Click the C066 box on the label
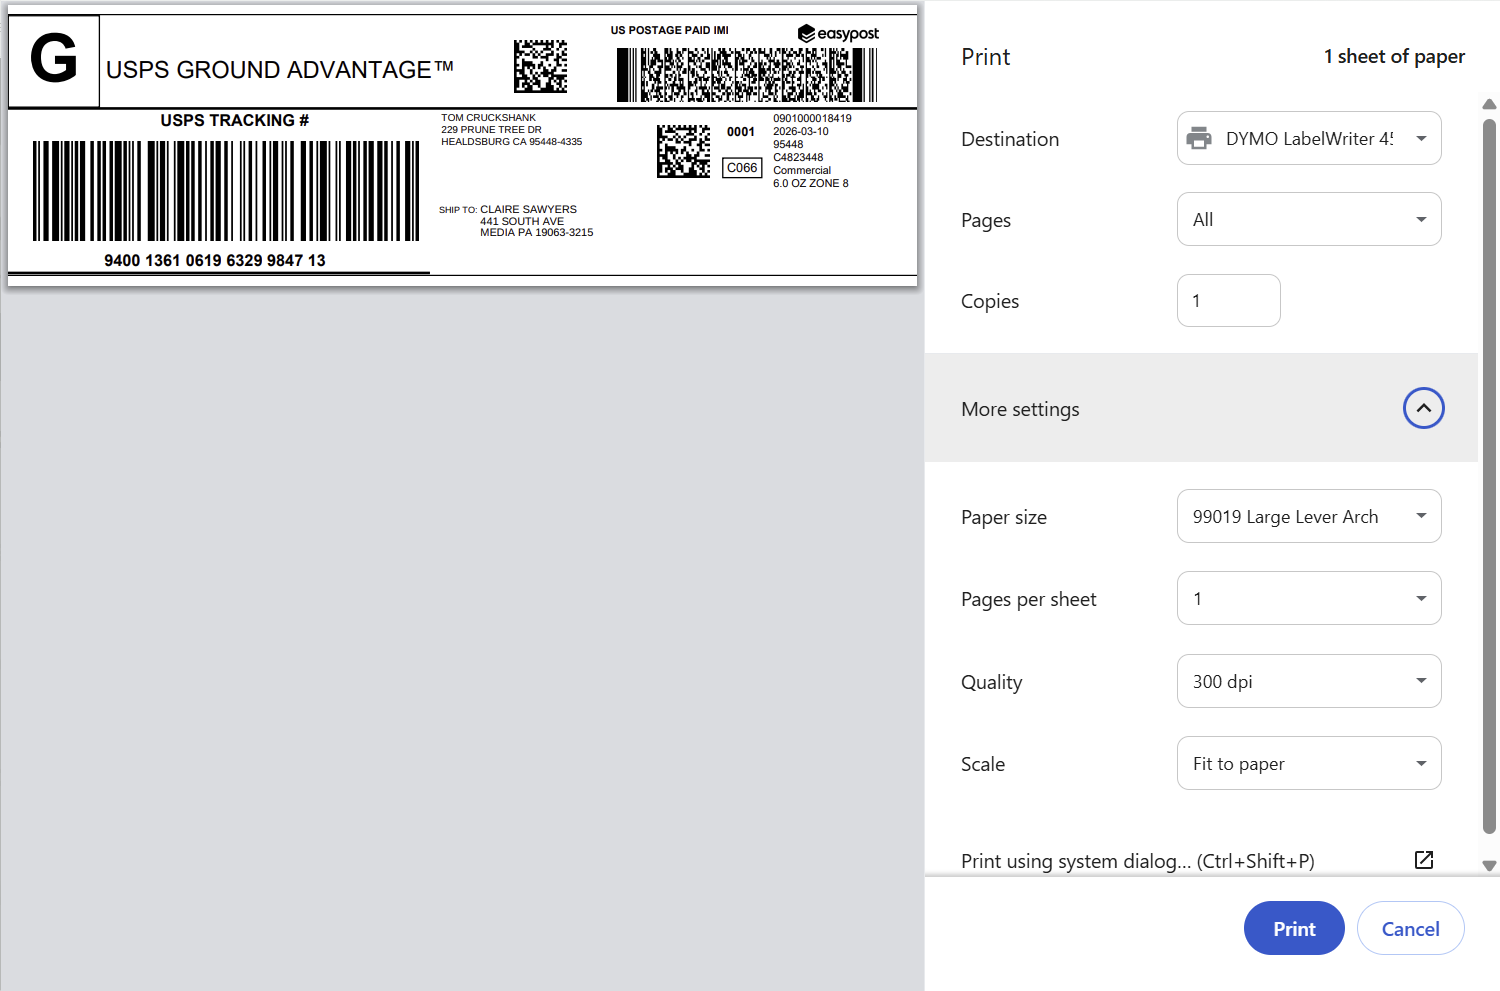 pos(742,168)
